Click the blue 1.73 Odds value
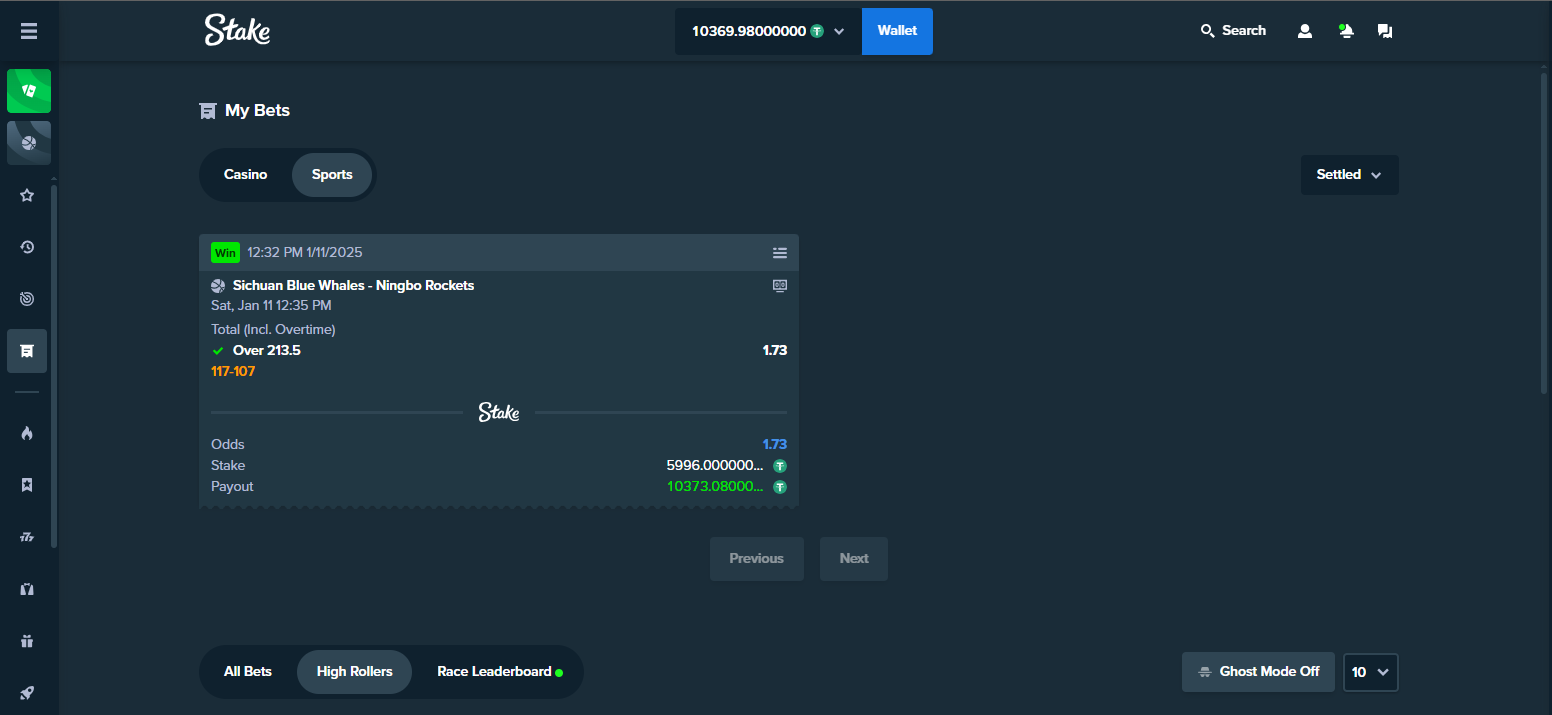 pyautogui.click(x=775, y=445)
